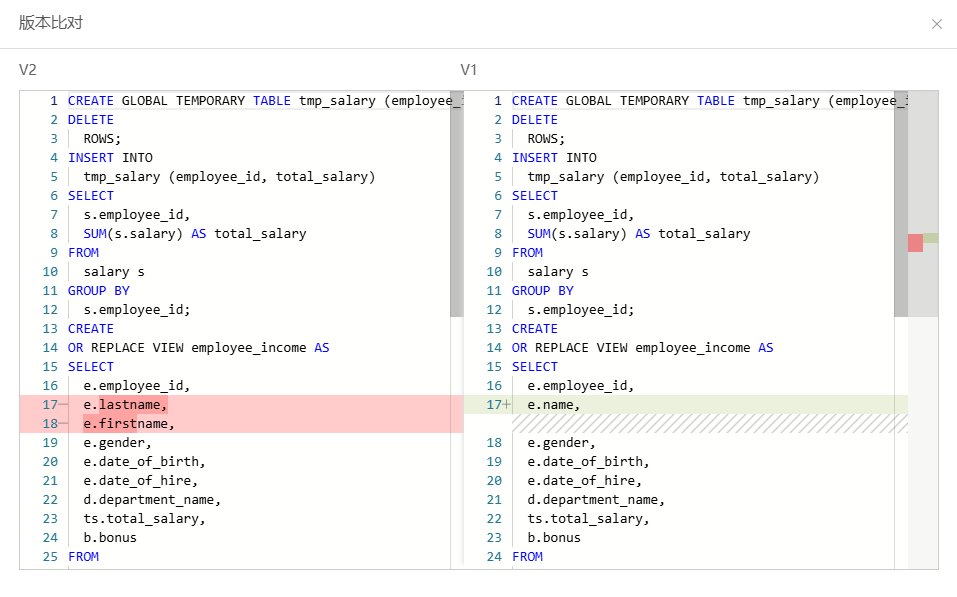Select the deleted line "e.lastname," in V2
The image size is (957, 597).
point(125,405)
